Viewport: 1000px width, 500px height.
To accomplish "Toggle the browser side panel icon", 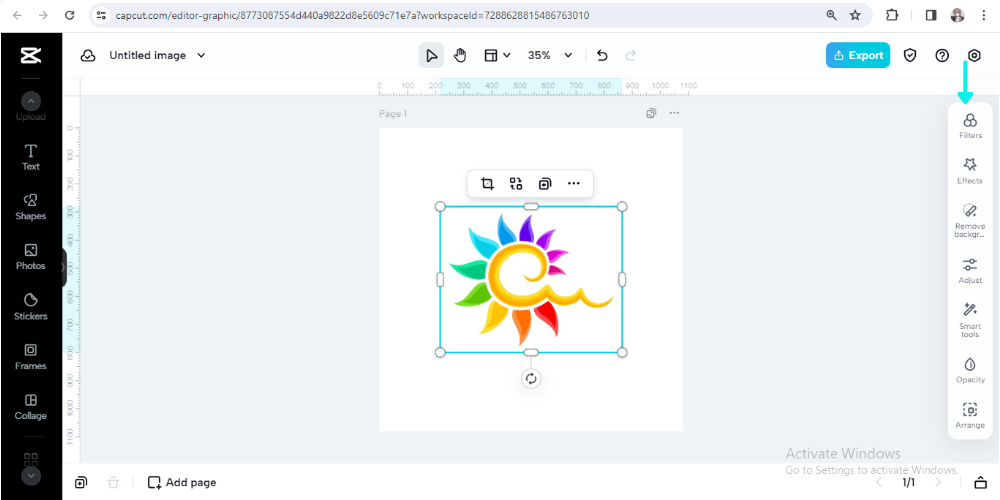I will point(931,15).
